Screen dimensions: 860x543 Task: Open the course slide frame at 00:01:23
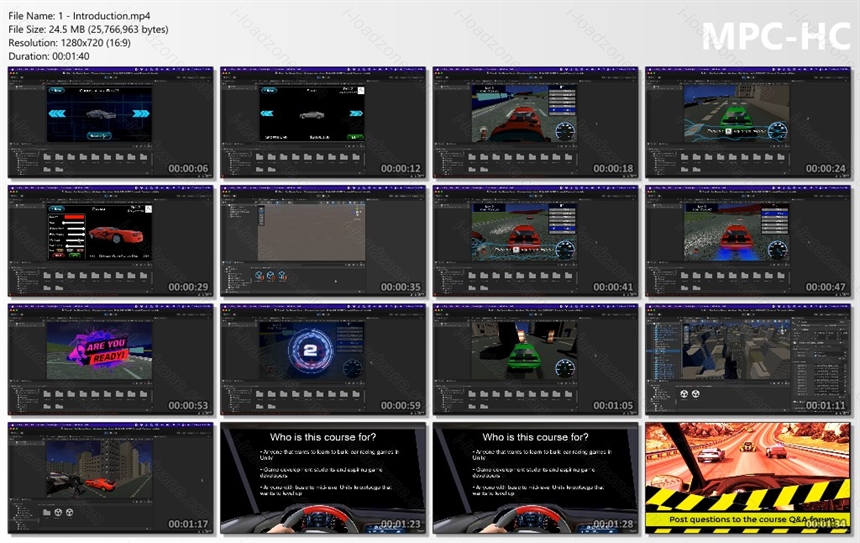point(323,478)
